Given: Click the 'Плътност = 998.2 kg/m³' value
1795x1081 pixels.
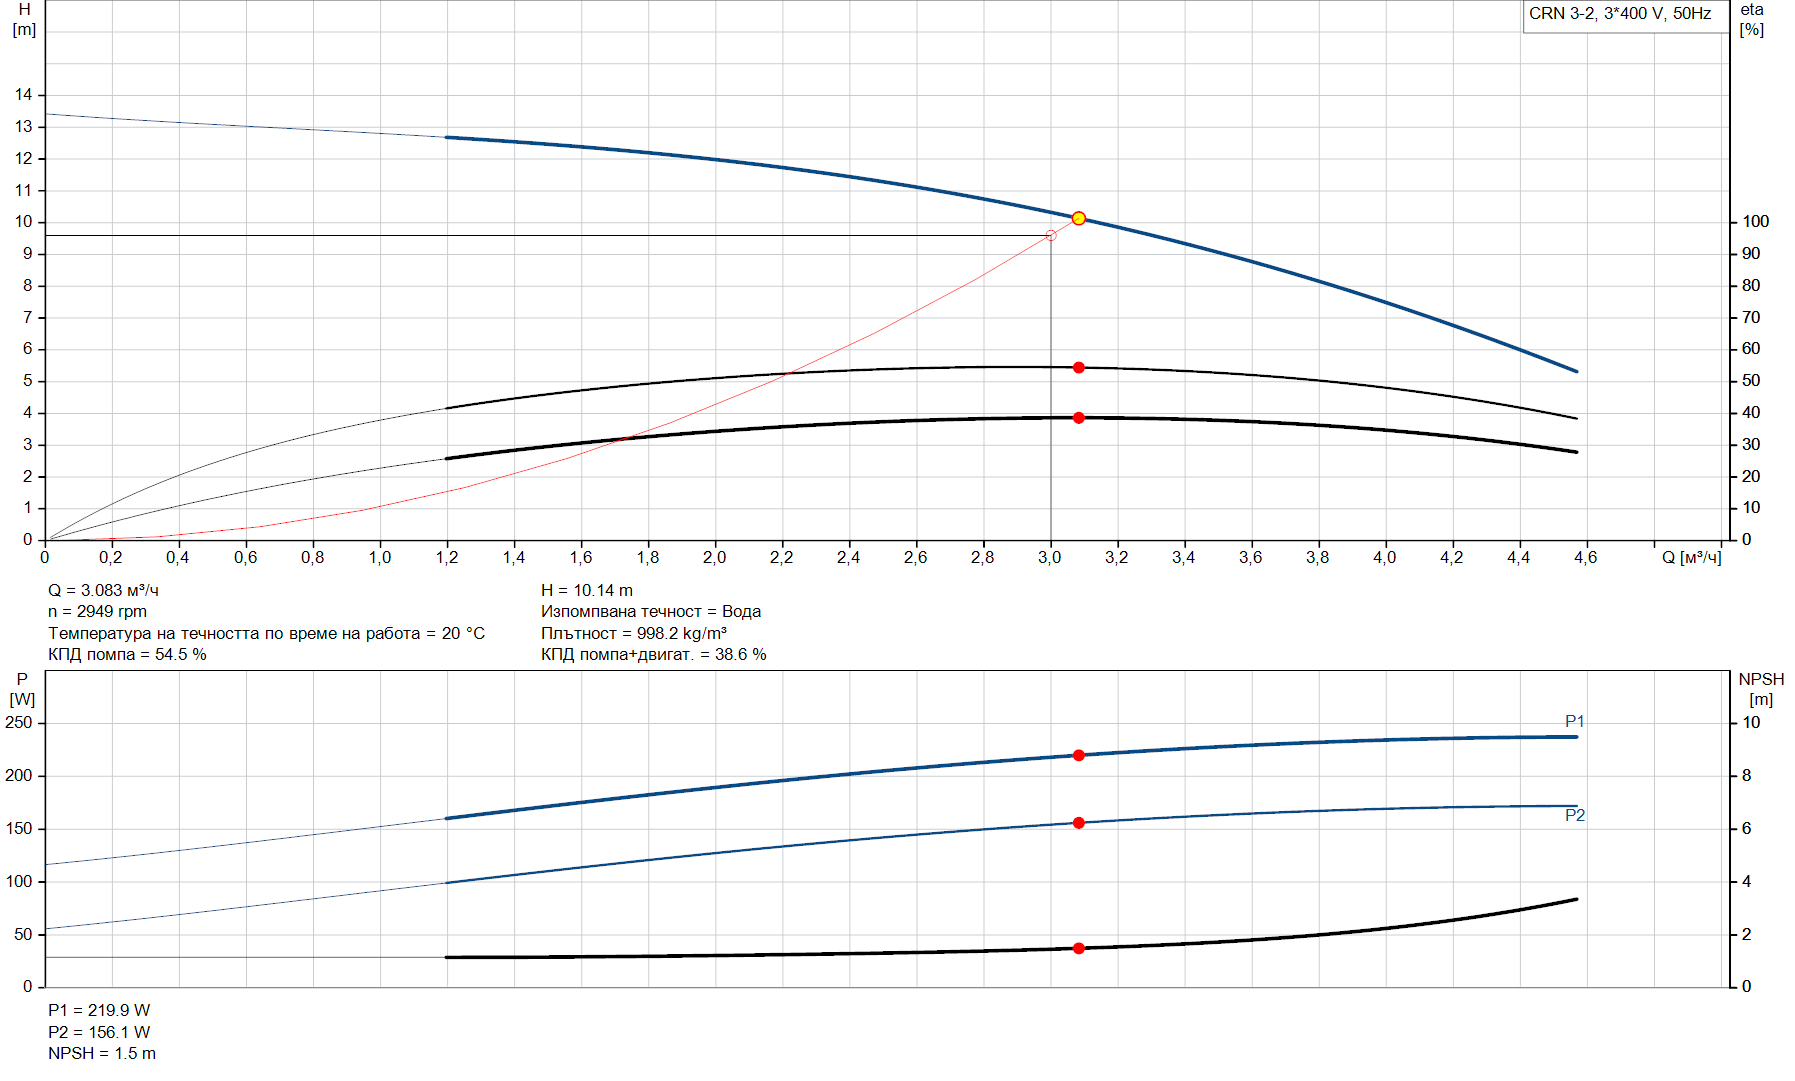Looking at the screenshot, I should tap(633, 633).
